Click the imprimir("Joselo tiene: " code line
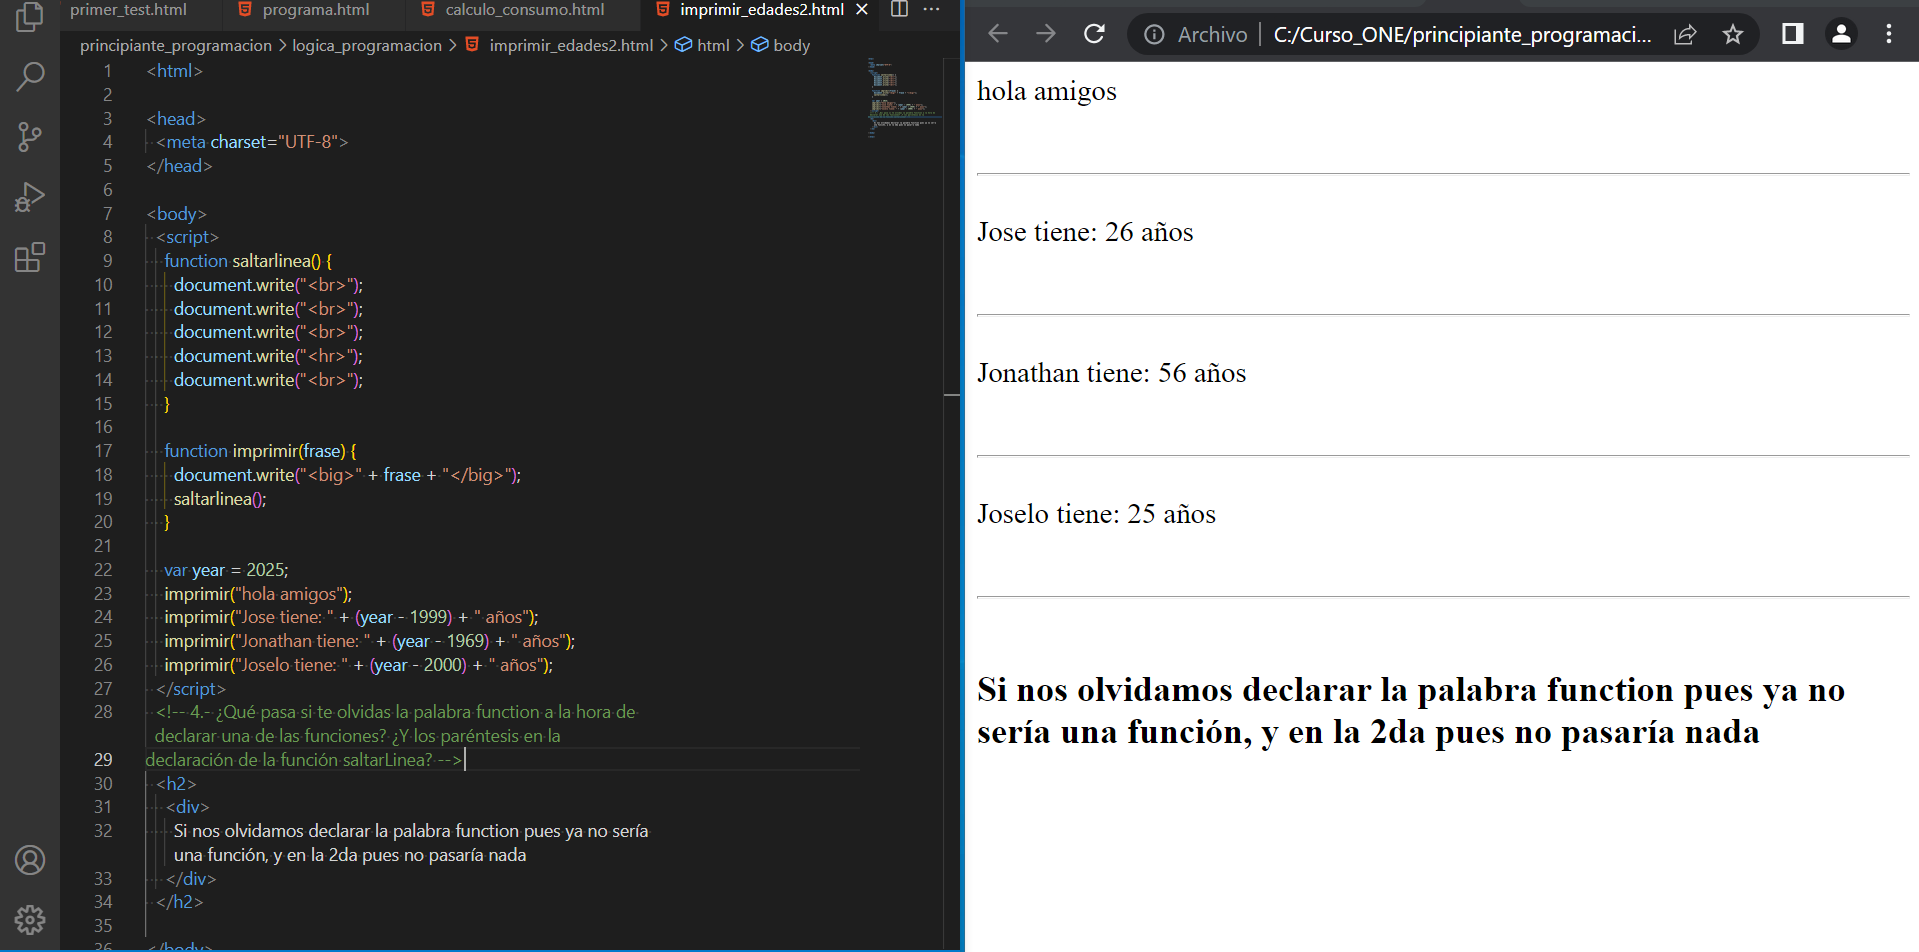Viewport: 1919px width, 952px height. click(x=358, y=665)
